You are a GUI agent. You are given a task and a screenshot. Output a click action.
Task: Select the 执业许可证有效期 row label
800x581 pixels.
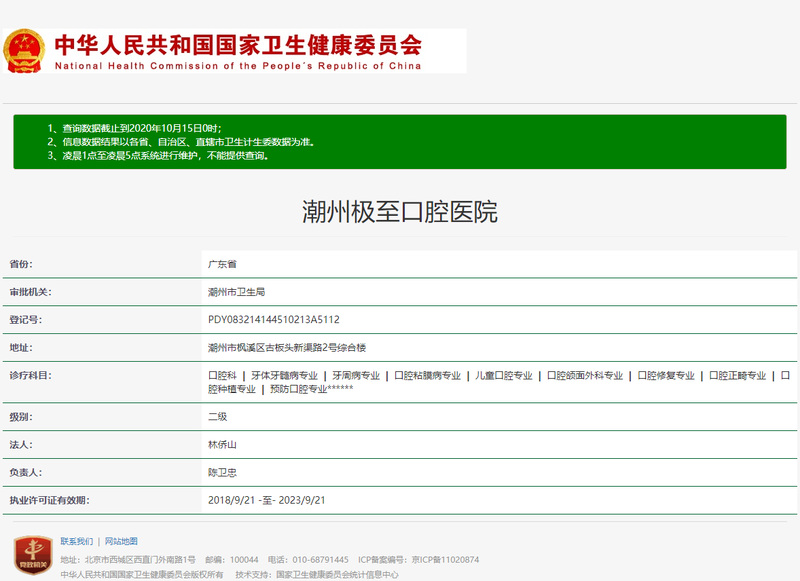coord(49,500)
